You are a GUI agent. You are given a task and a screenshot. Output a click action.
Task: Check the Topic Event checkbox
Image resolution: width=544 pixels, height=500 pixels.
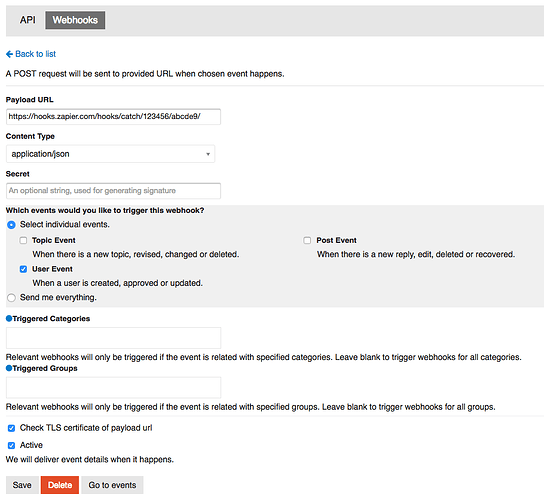click(x=23, y=240)
